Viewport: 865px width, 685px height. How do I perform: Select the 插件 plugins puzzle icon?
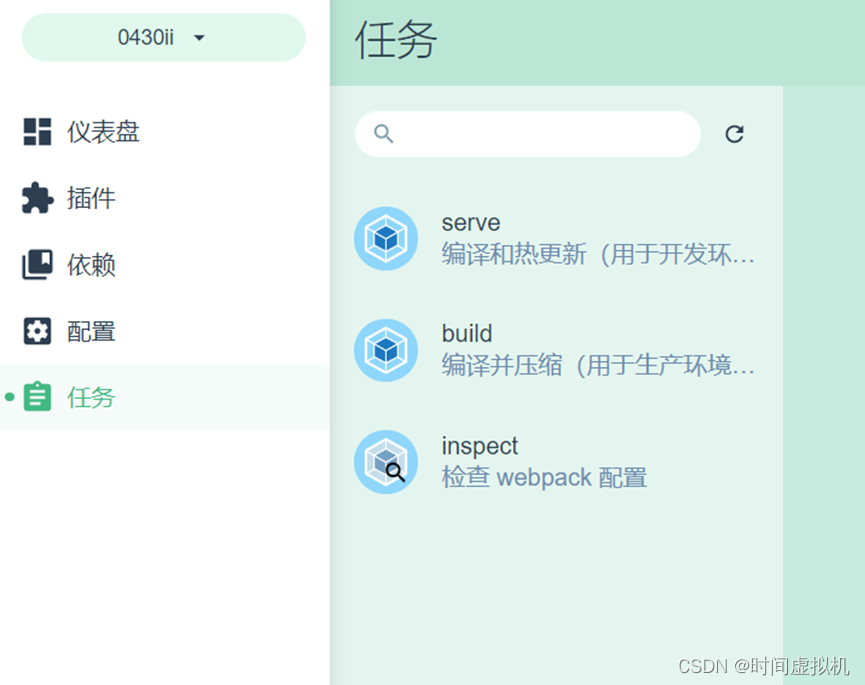click(x=39, y=198)
